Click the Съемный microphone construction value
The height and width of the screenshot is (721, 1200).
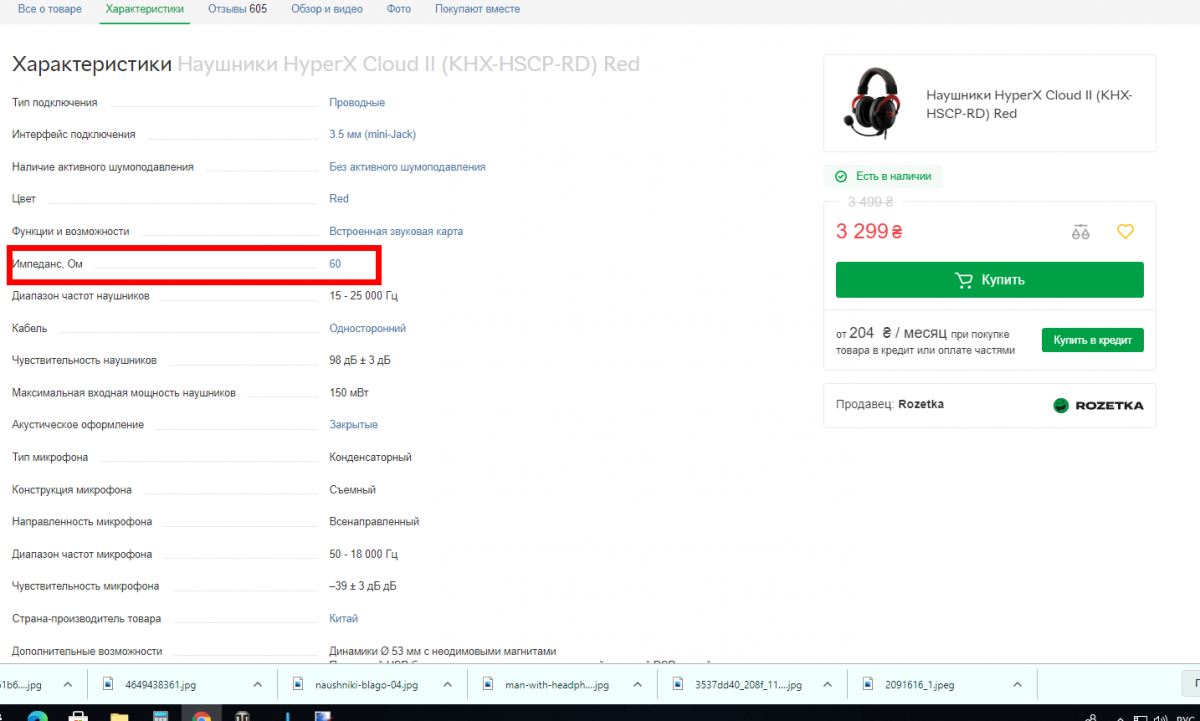click(352, 490)
